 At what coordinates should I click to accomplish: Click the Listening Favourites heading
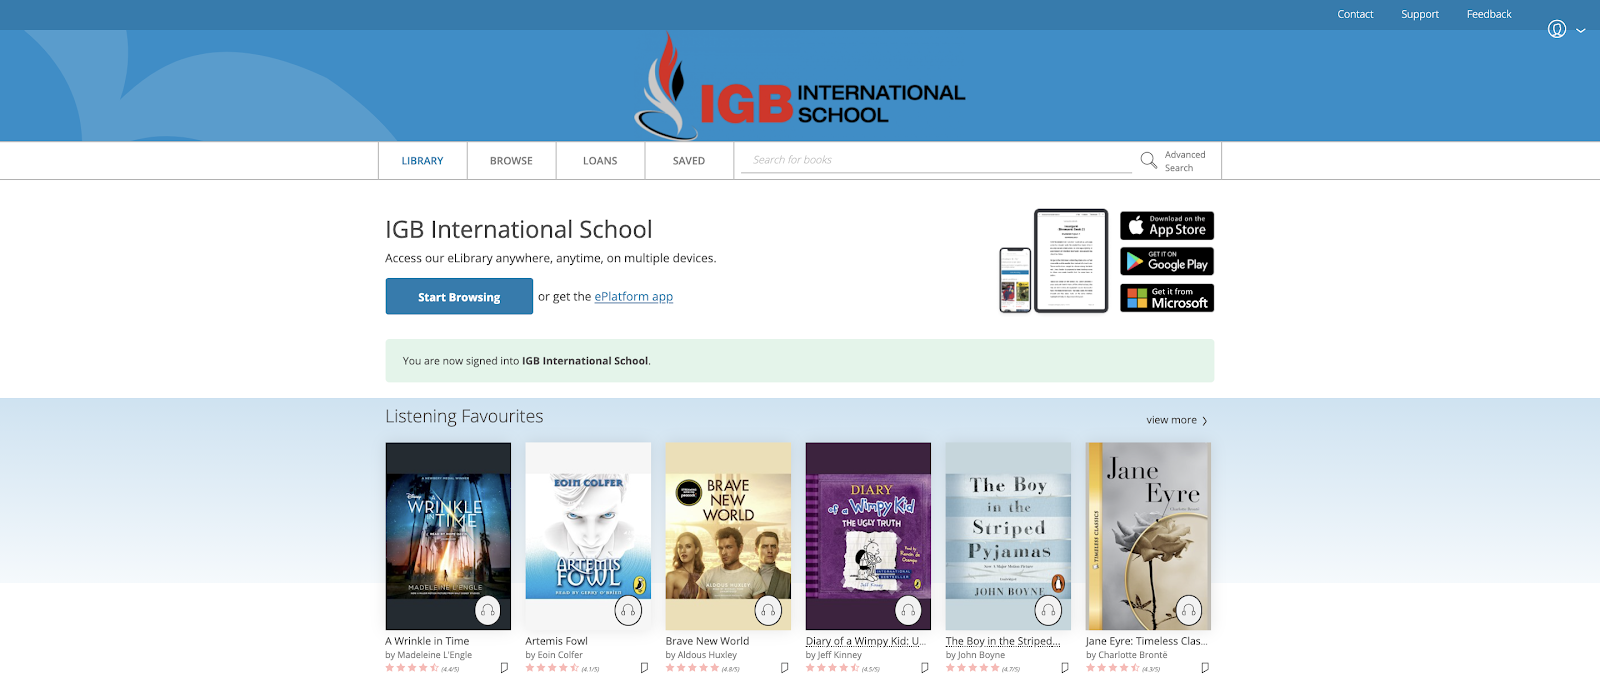(x=464, y=416)
